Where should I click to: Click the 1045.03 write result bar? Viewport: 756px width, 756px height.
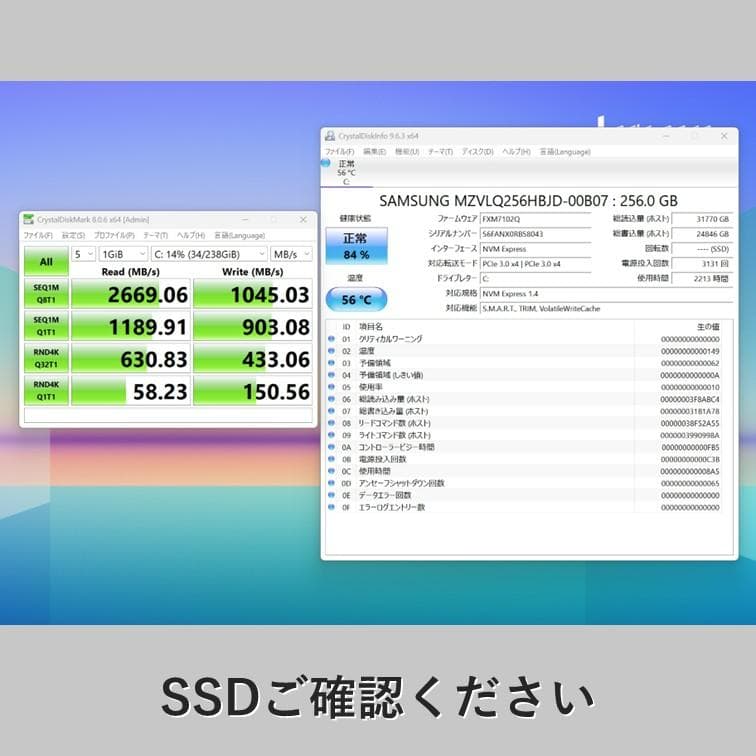coord(253,294)
